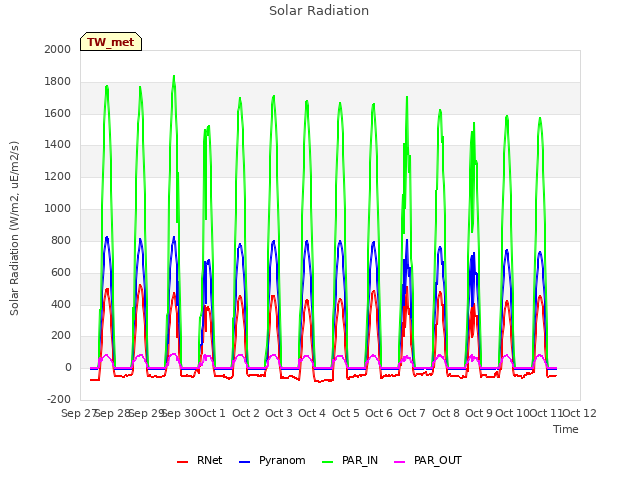Click the -200 y-axis tick label
This screenshot has height=480, width=640.
point(59,399)
